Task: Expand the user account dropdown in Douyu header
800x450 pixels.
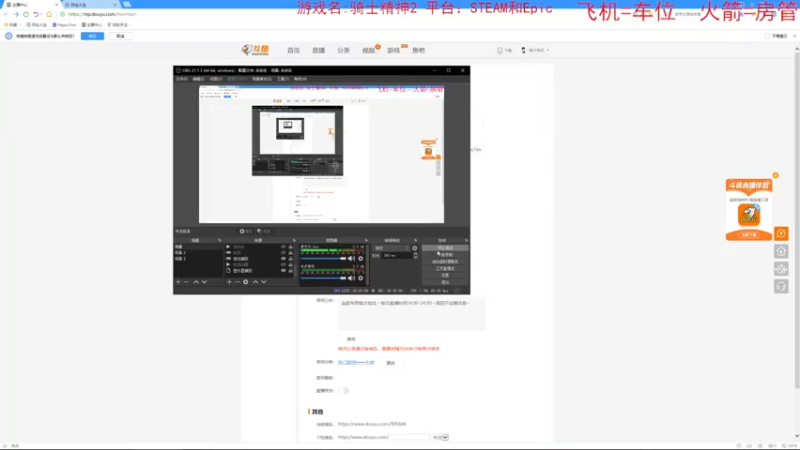Action: tap(535, 50)
